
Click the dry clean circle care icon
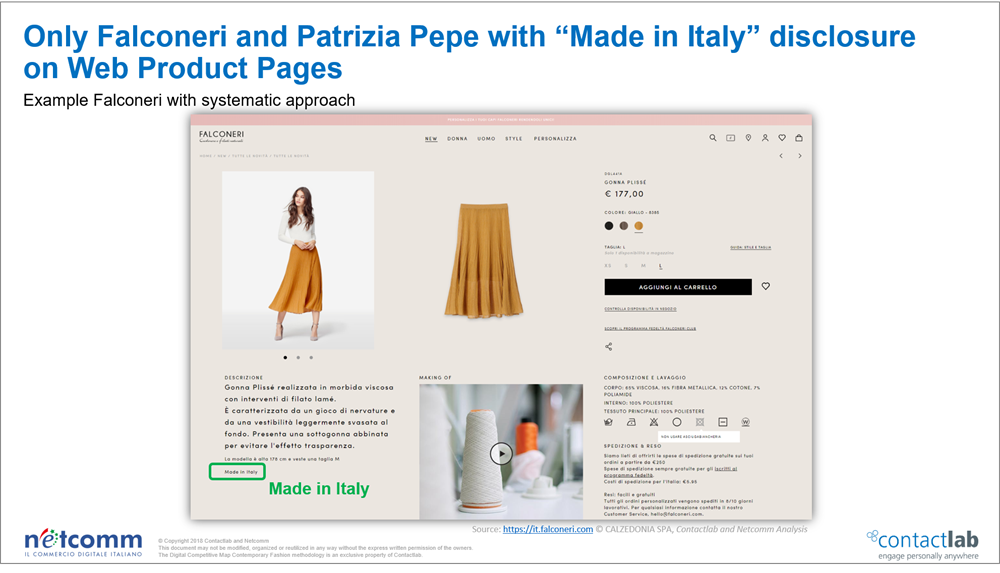[x=677, y=422]
